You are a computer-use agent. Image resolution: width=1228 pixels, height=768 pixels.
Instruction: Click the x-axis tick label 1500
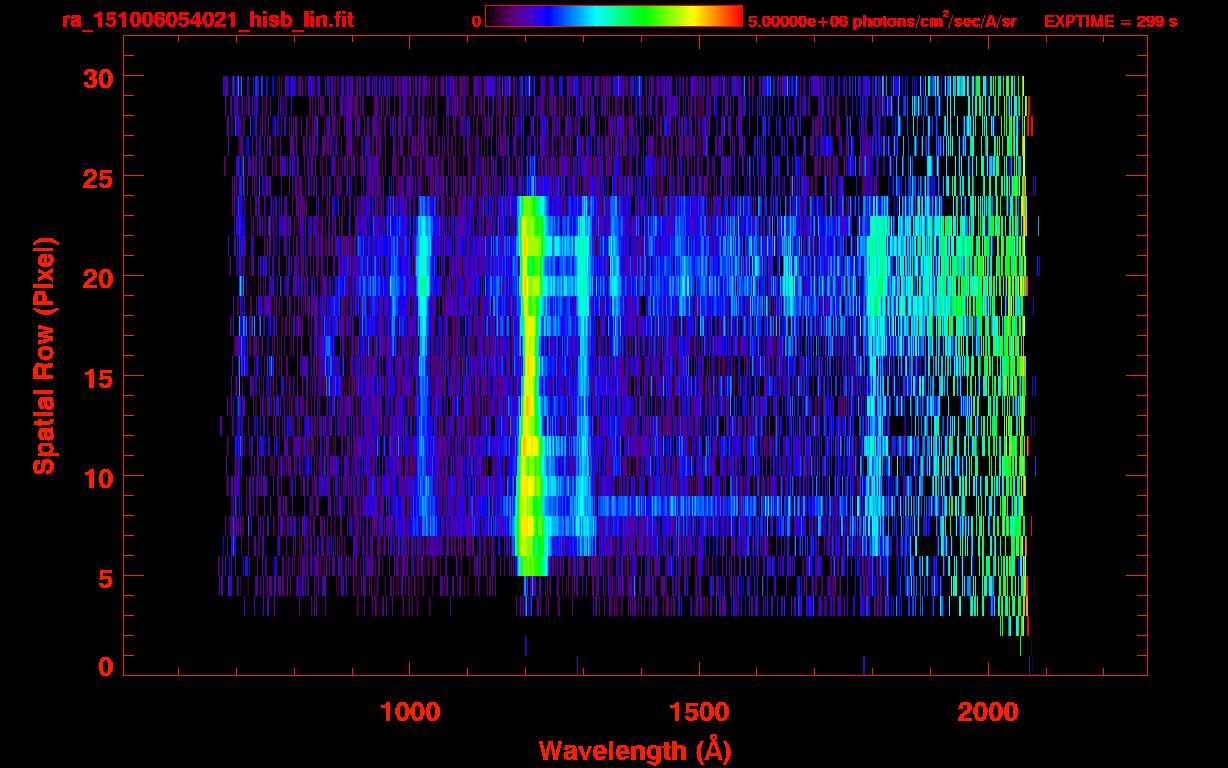(699, 712)
